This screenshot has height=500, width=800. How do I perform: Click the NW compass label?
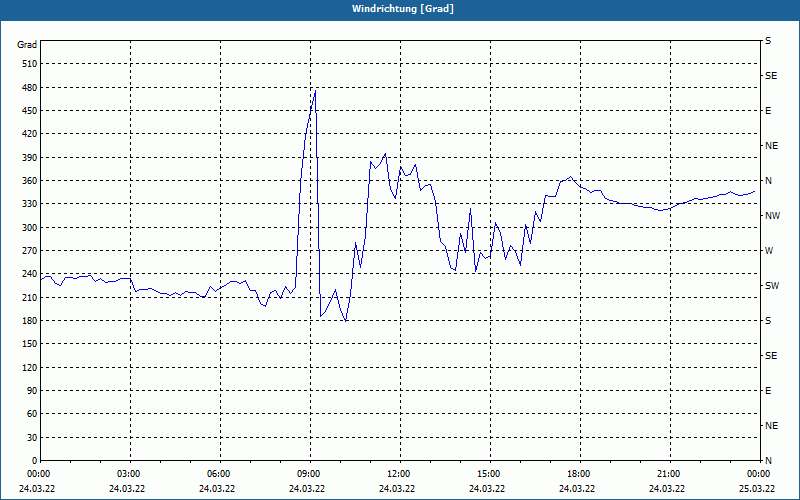(772, 216)
